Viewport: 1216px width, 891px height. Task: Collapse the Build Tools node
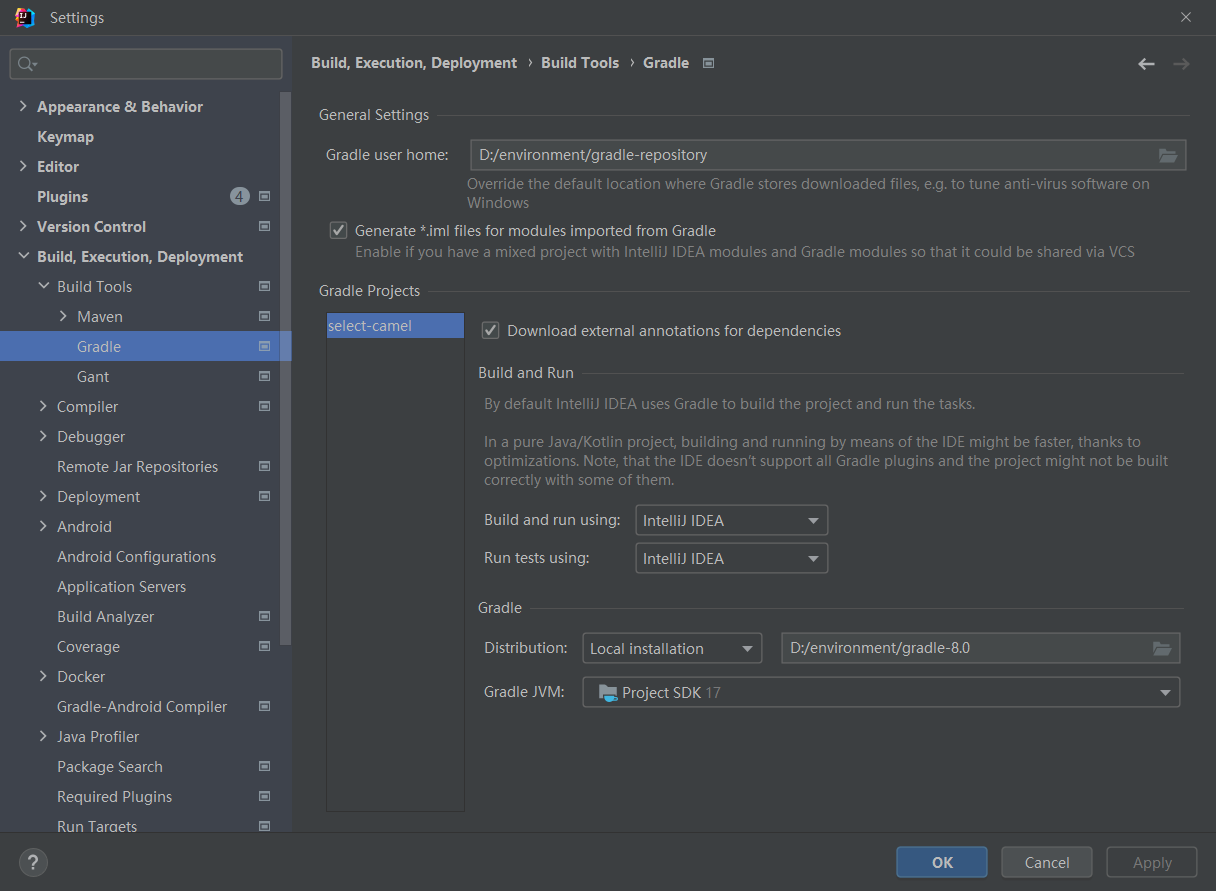(x=43, y=286)
